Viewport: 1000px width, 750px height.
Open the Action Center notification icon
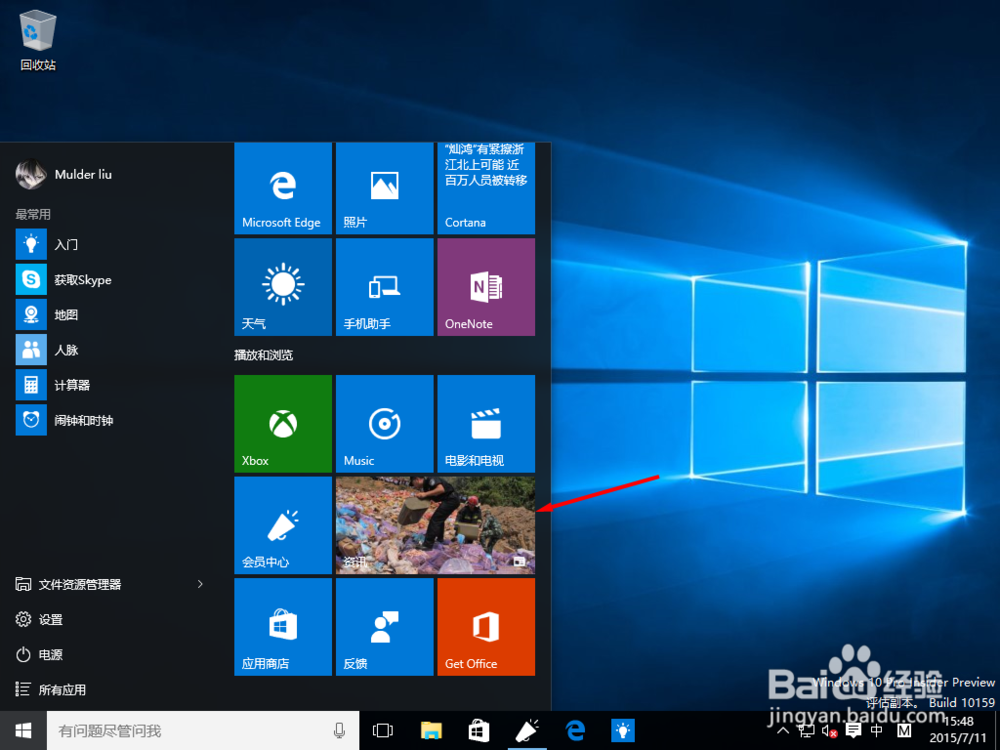853,731
